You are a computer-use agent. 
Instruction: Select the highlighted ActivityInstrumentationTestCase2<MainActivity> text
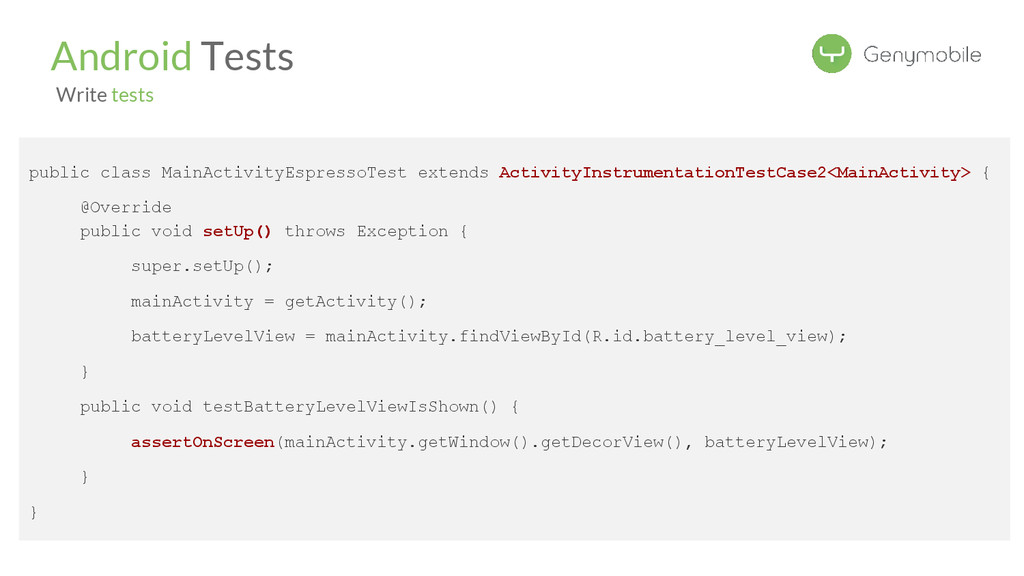click(734, 173)
